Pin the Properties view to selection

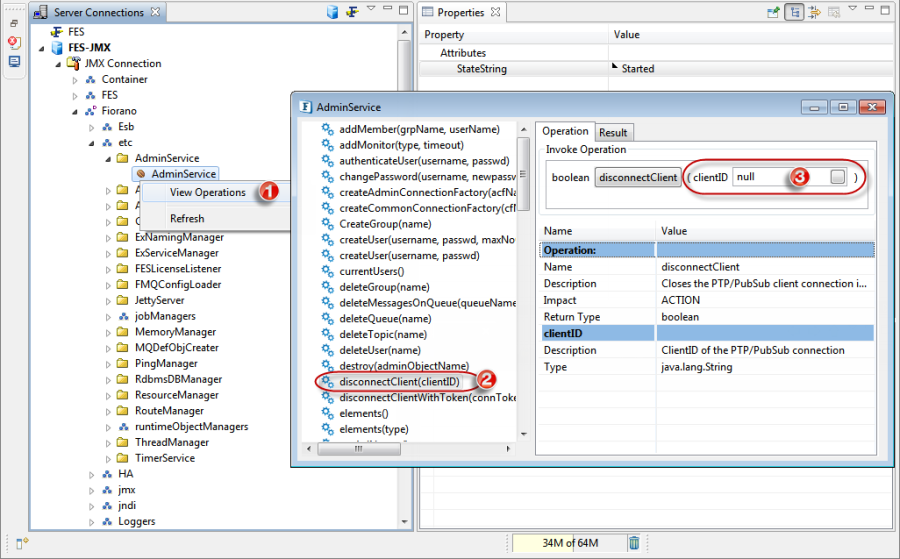pyautogui.click(x=773, y=12)
